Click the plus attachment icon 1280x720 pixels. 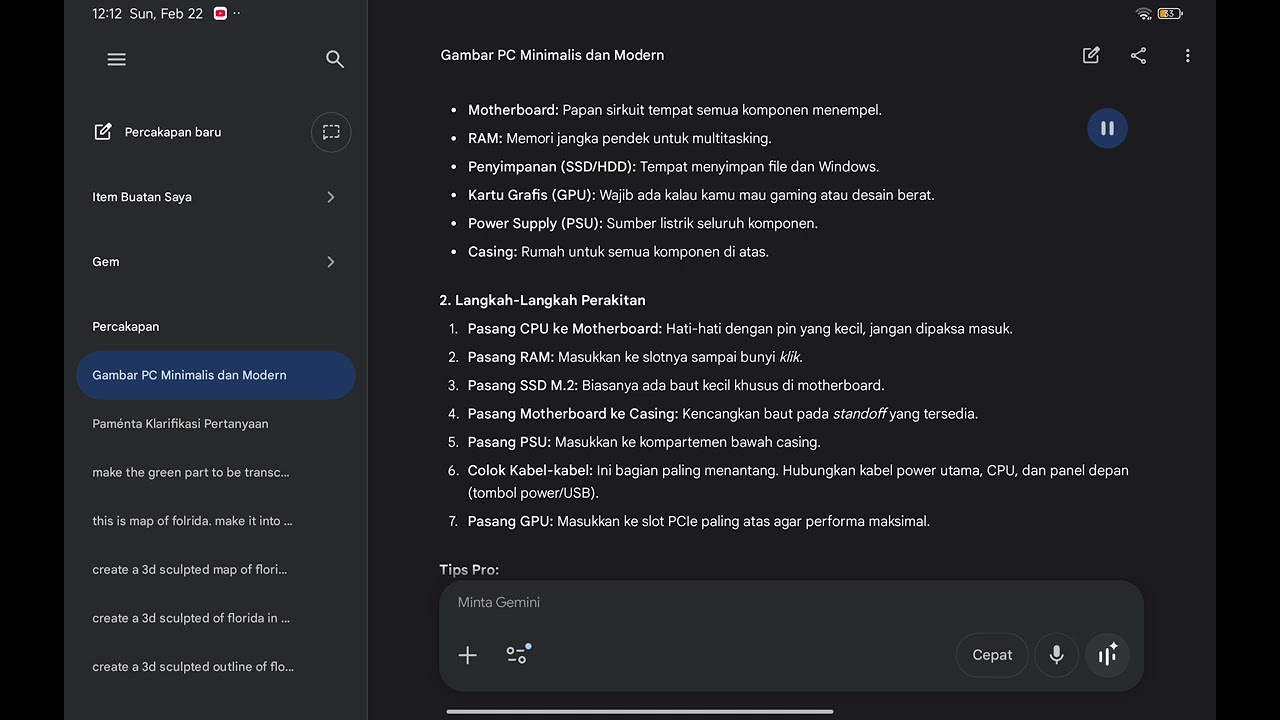point(467,655)
